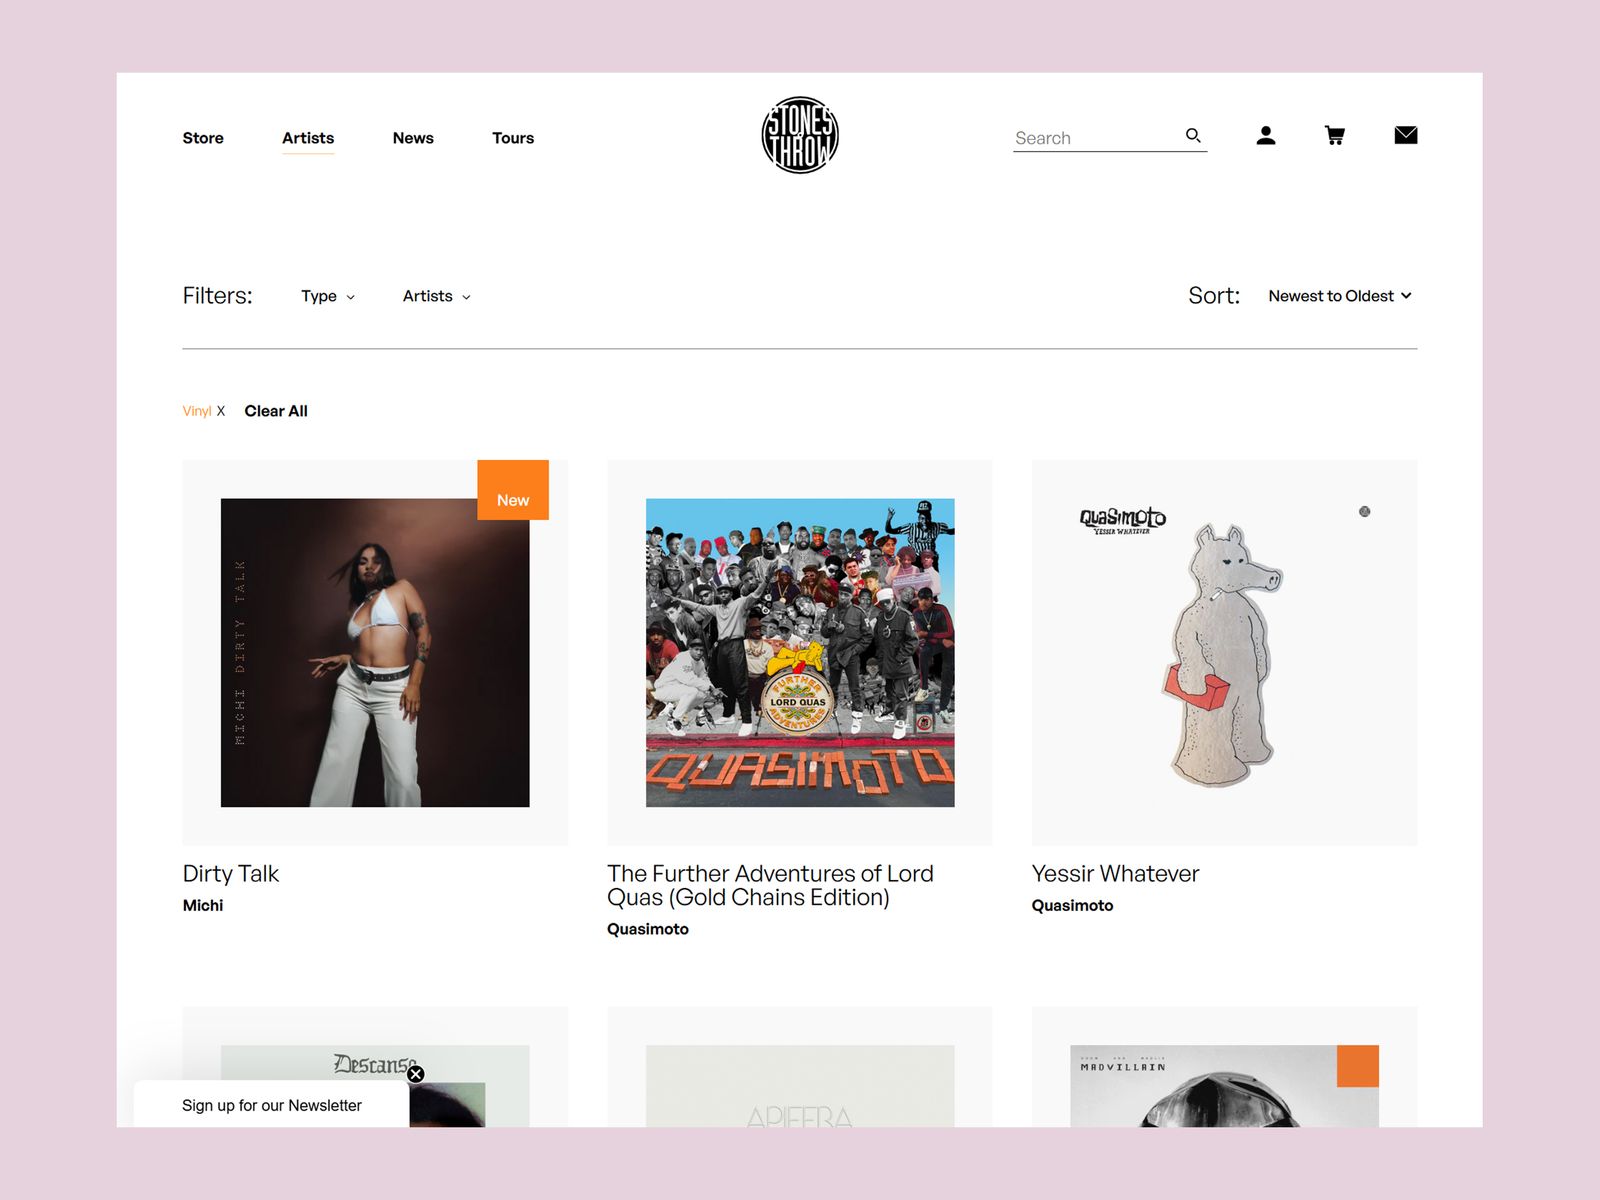This screenshot has height=1200, width=1600.
Task: Toggle the active Artists navigation item
Action: (x=307, y=138)
